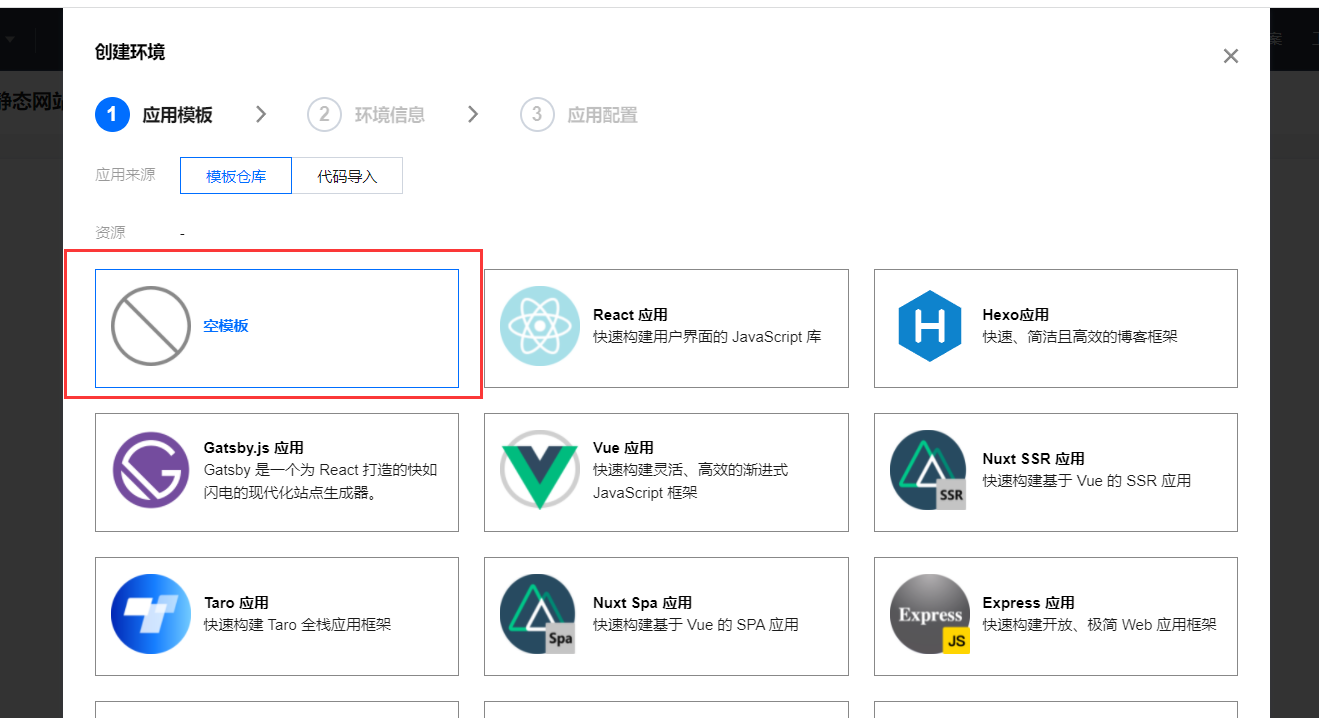This screenshot has height=718, width=1319.
Task: Click the Express 应用 title text
Action: 1028,603
